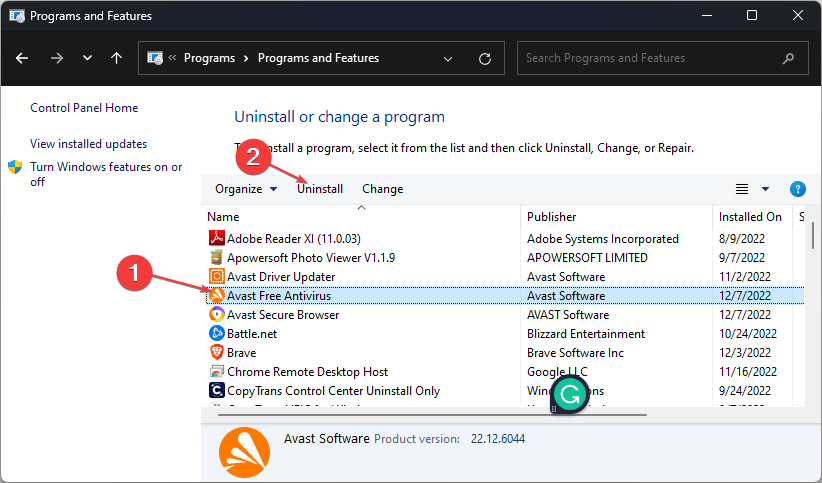Refresh the Programs and Features list

click(x=485, y=59)
